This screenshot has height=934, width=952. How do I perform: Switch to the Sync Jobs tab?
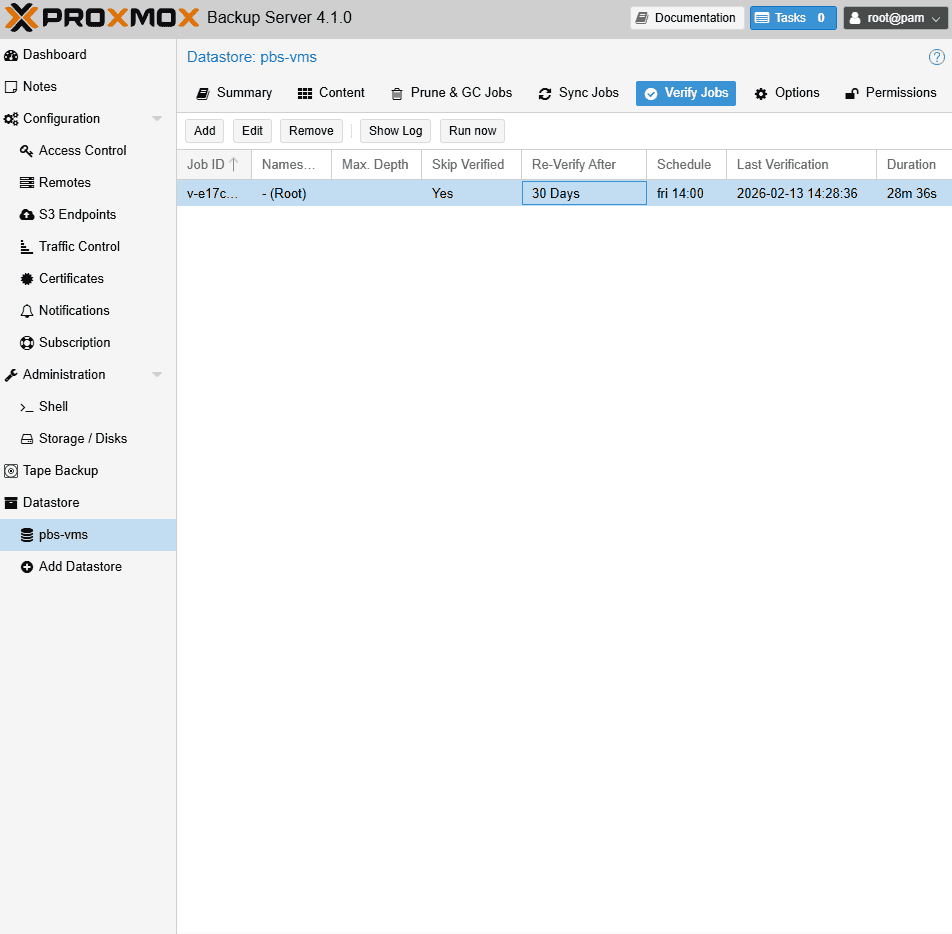tap(578, 93)
